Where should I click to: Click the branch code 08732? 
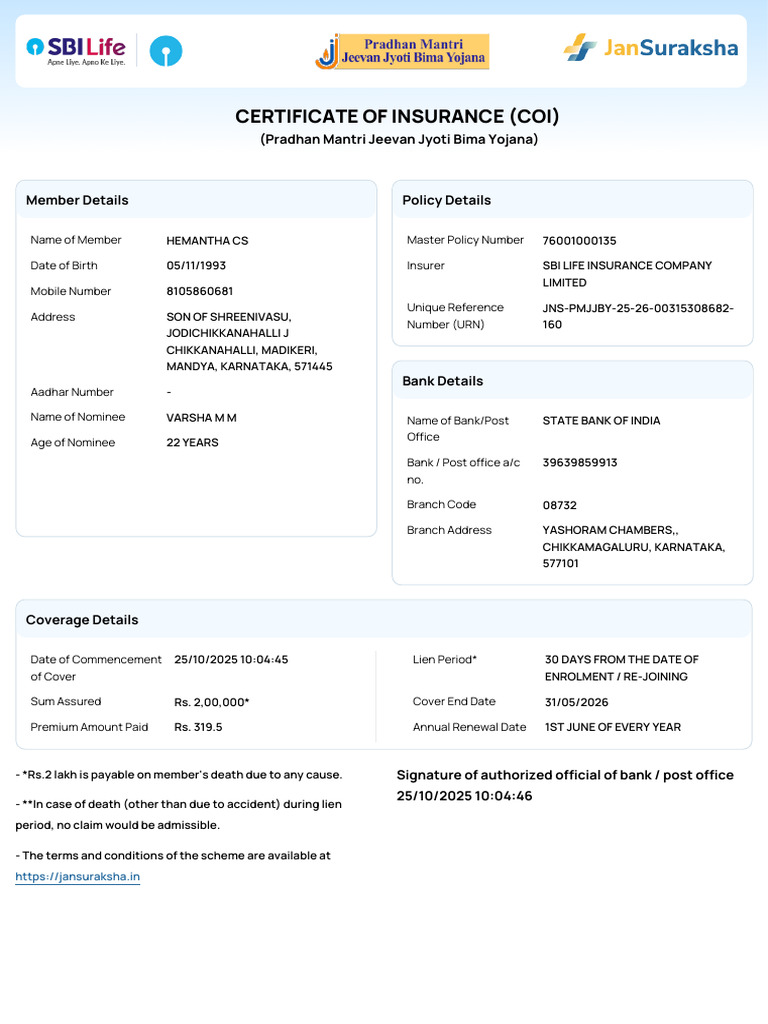click(559, 505)
